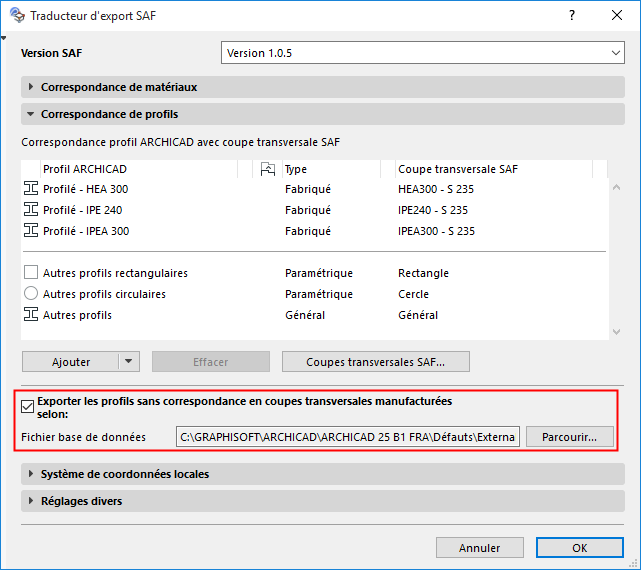Select Autres profils rectangulaires row
Viewport: 641px width, 570px height.
(314, 272)
